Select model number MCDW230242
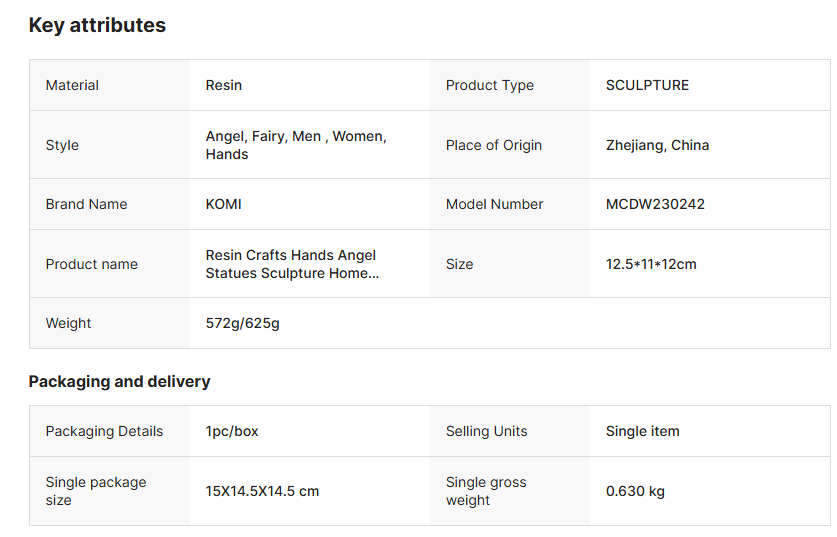The image size is (837, 537). tap(655, 204)
